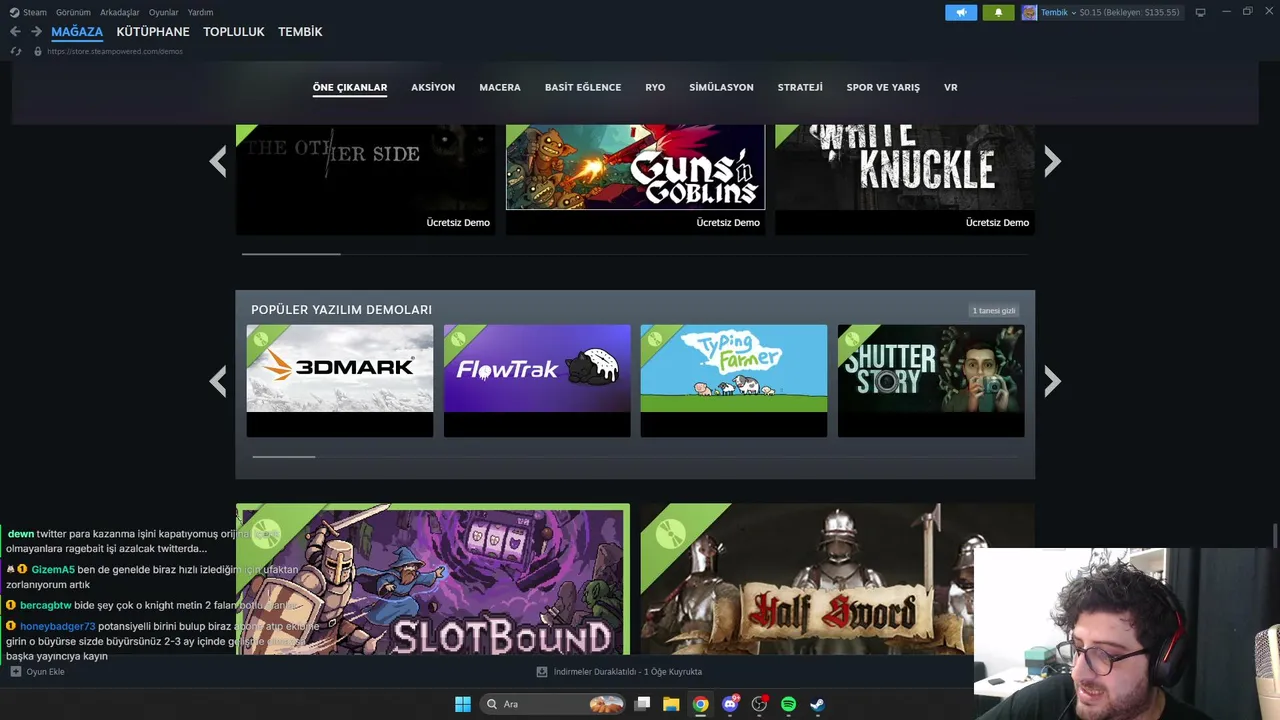The image size is (1280, 720).
Task: Select the BASİT EĞLENCE category tab
Action: [x=583, y=87]
